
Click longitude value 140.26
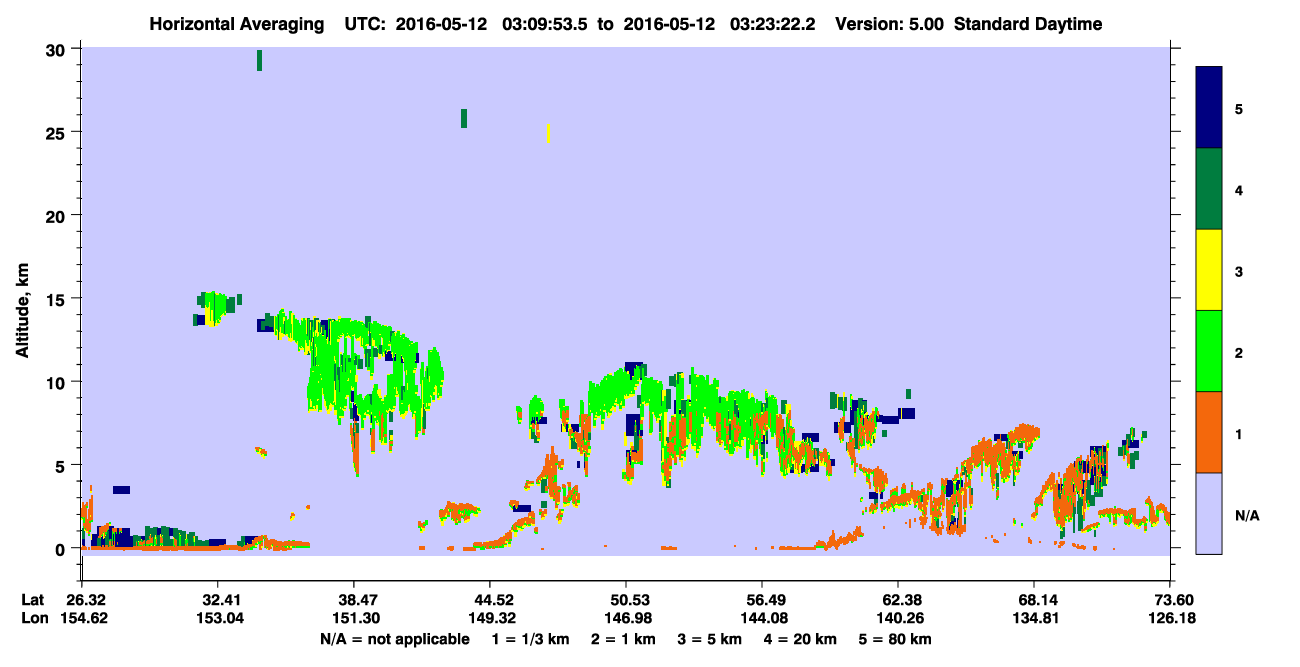pyautogui.click(x=898, y=618)
